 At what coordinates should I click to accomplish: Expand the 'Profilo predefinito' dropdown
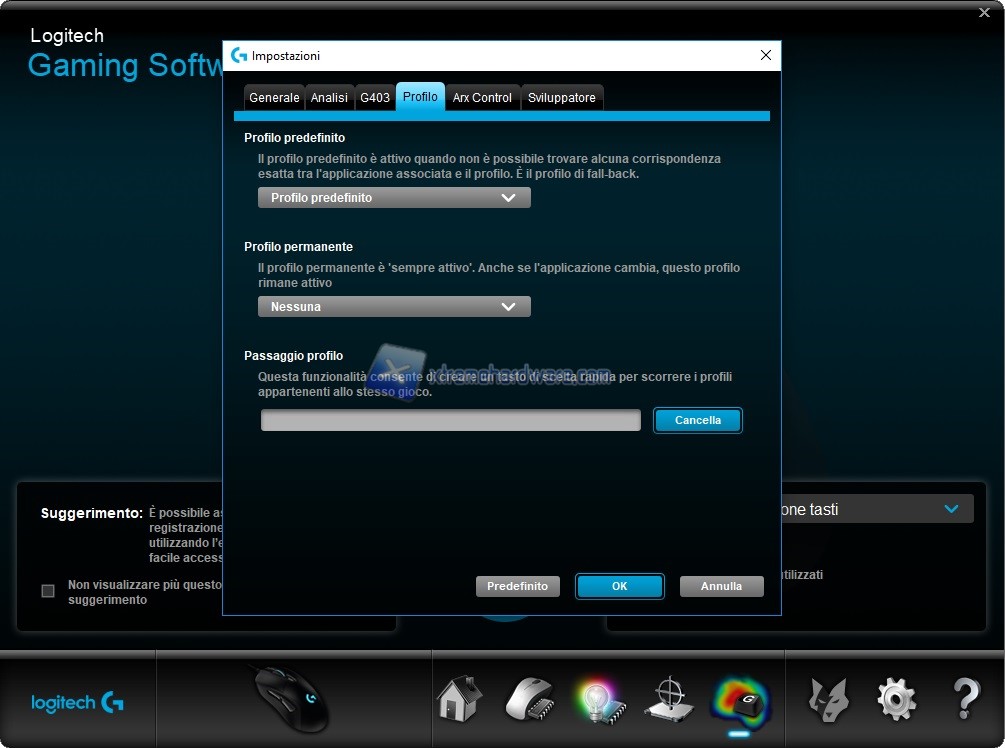pos(394,198)
